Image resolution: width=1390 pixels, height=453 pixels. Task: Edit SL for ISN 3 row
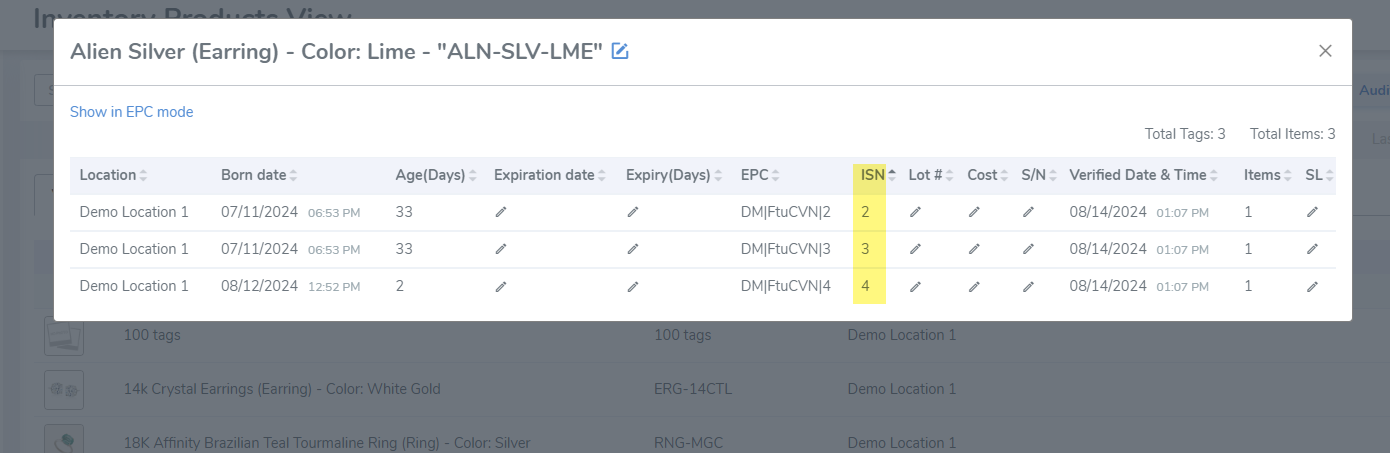pyautogui.click(x=1312, y=249)
